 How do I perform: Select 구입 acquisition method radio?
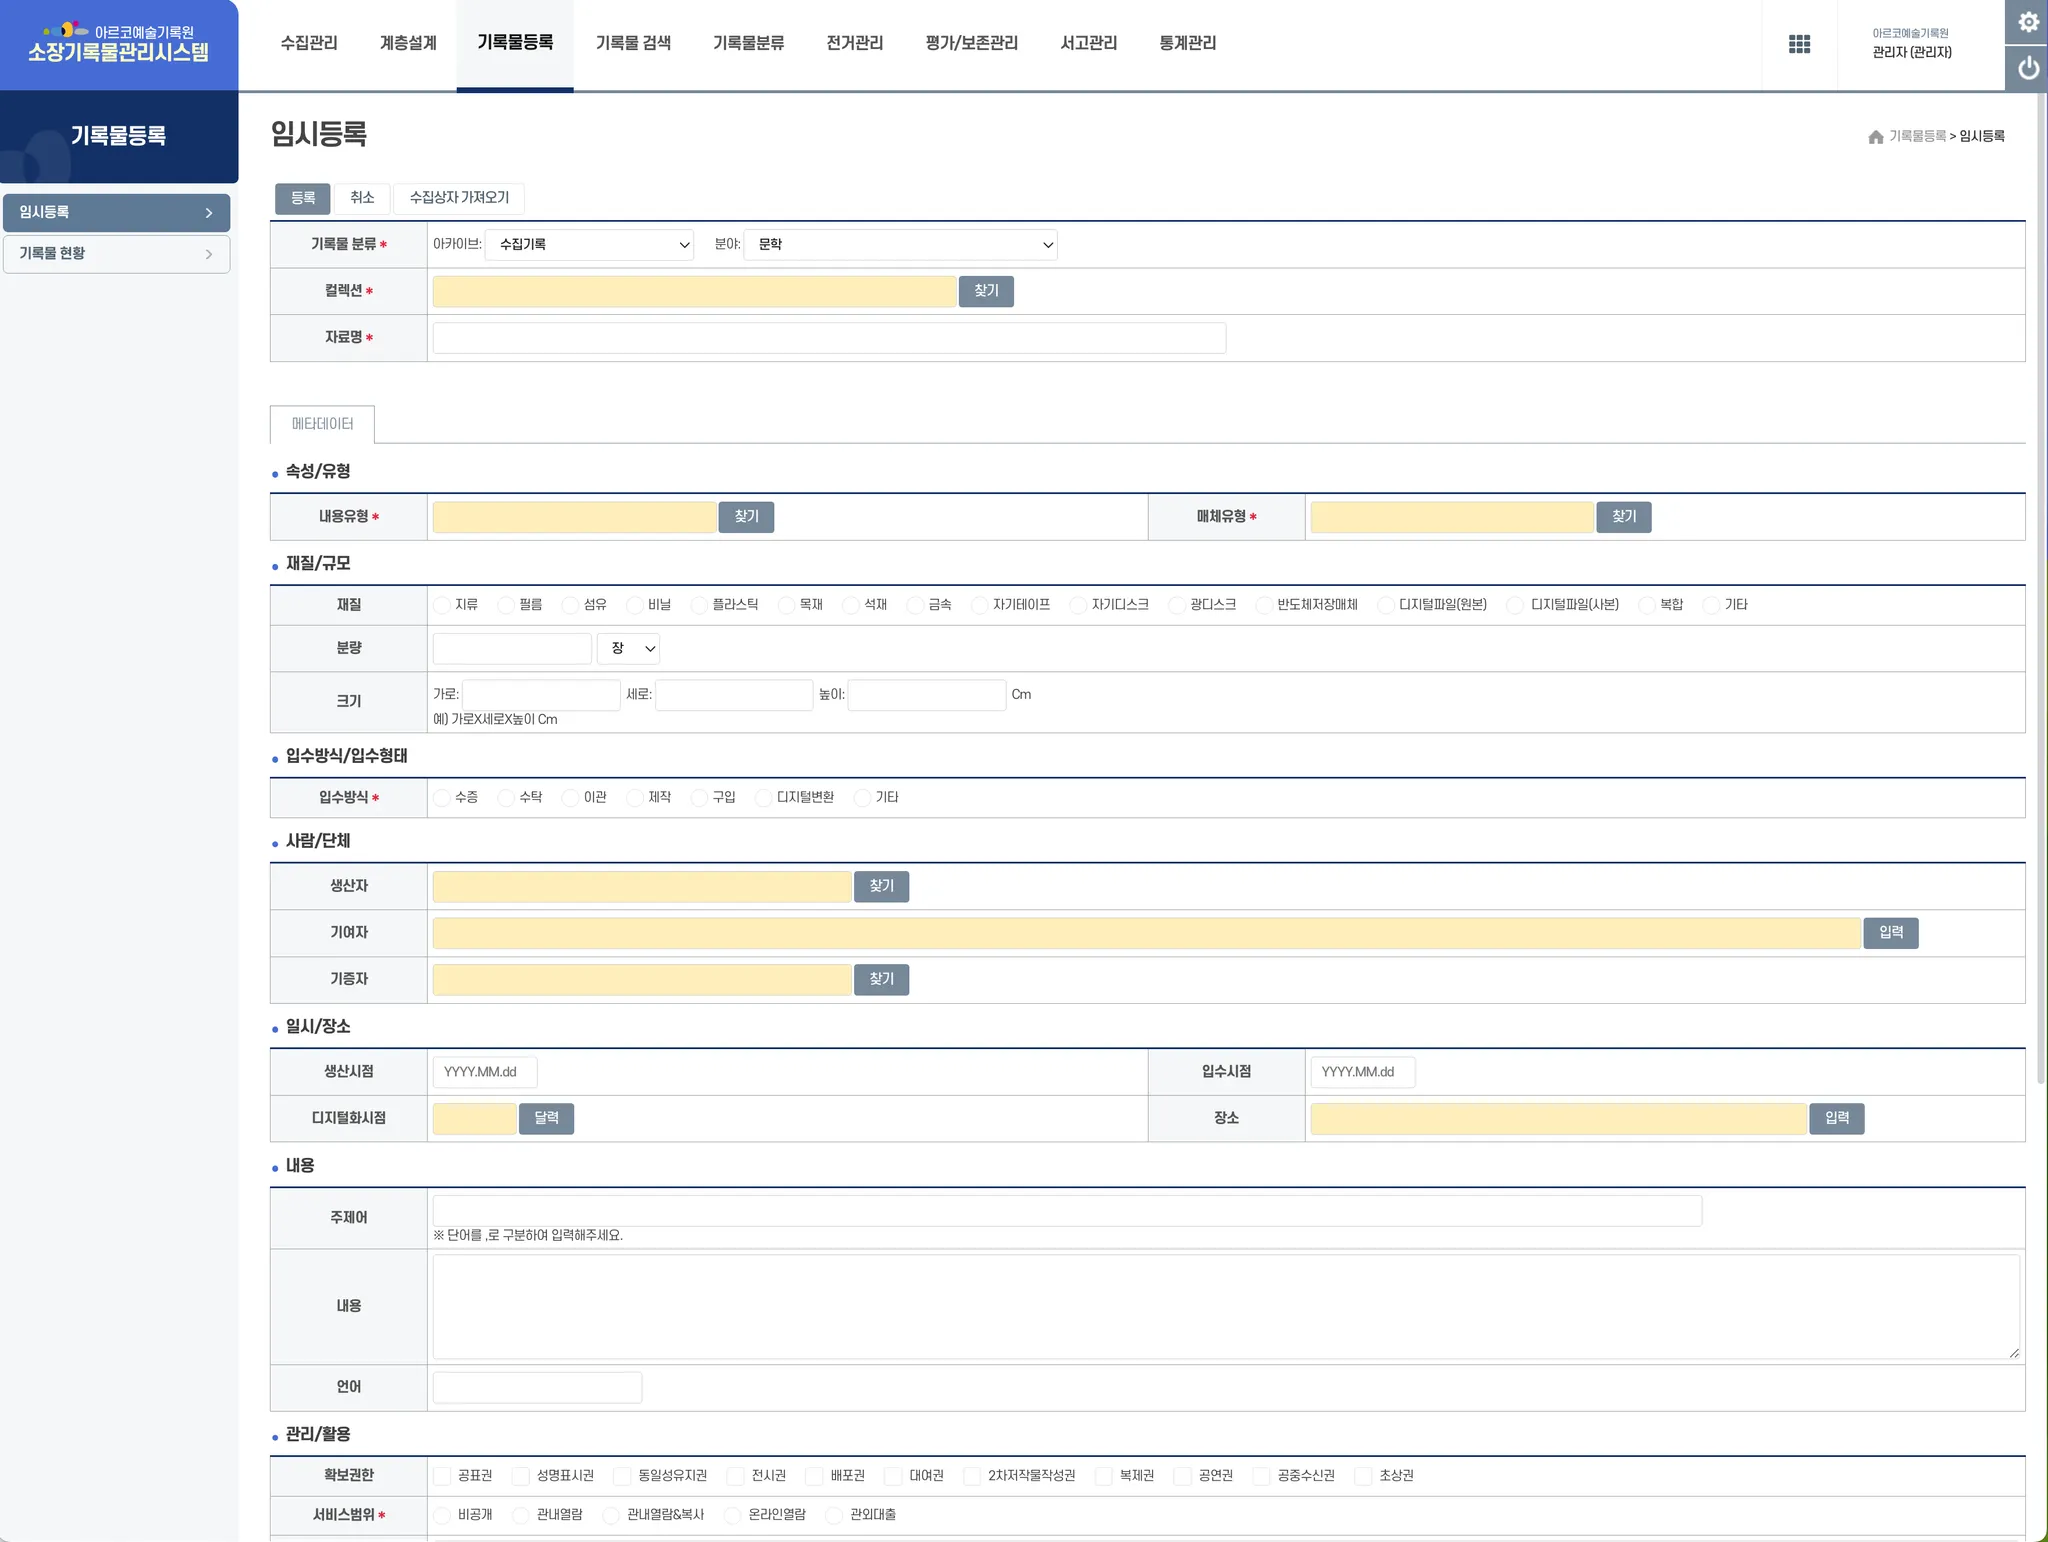coord(699,798)
